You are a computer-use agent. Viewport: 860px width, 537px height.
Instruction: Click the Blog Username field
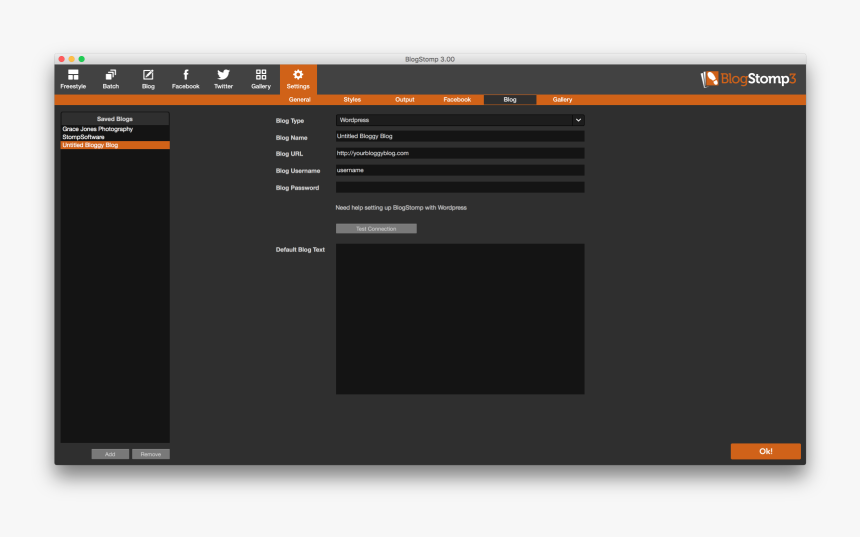[x=460, y=171]
